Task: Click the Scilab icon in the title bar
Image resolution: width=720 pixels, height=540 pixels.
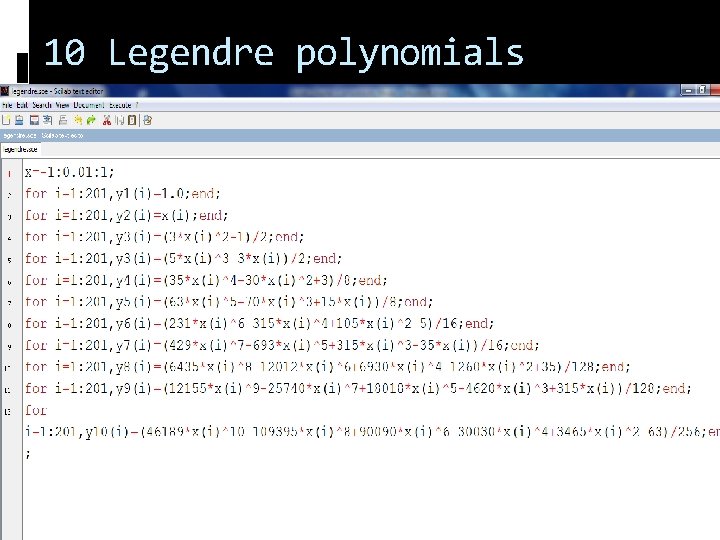Action: coord(5,91)
